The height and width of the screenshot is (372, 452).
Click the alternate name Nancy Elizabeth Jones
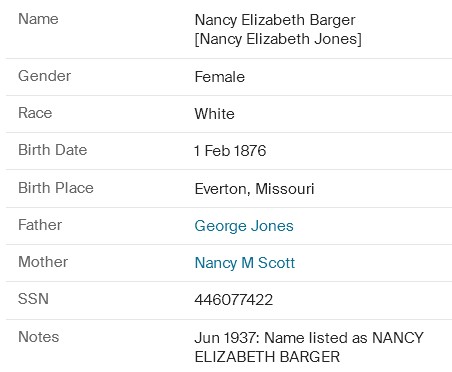coord(278,39)
